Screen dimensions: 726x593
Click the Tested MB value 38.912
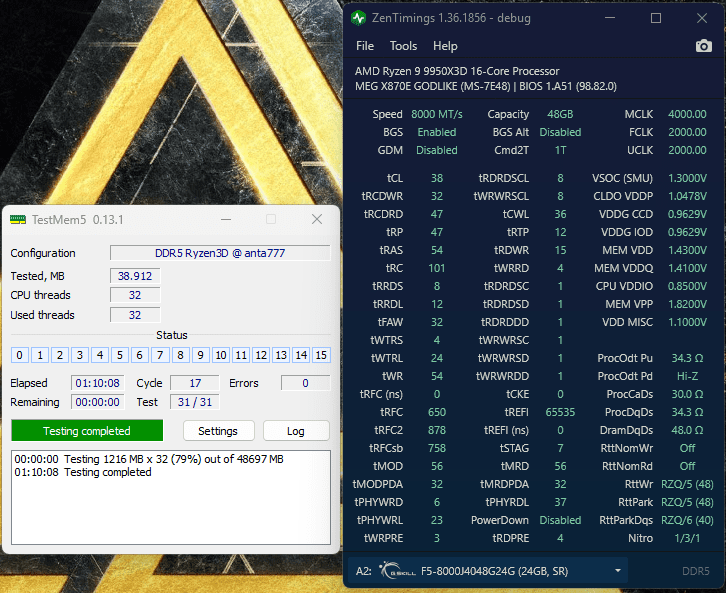click(x=135, y=276)
